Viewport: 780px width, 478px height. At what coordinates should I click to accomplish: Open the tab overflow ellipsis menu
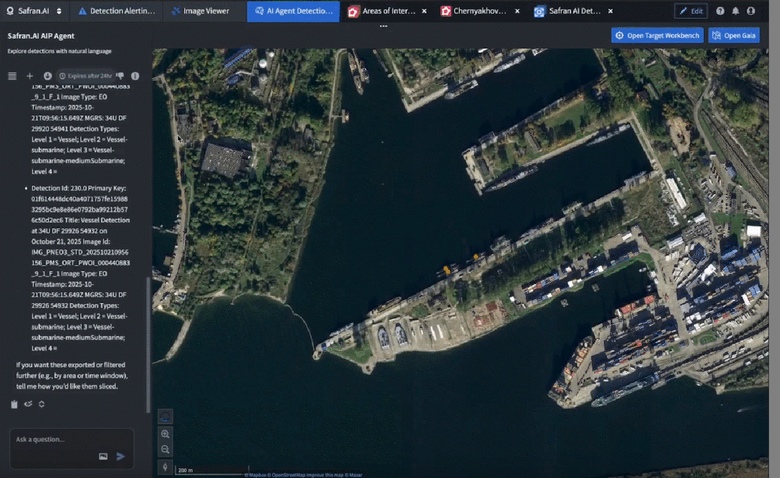click(x=383, y=27)
